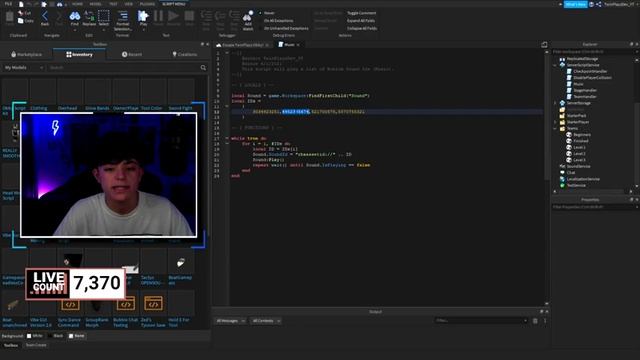Select the Black background option
This screenshot has width=640, height=360.
click(x=55, y=336)
